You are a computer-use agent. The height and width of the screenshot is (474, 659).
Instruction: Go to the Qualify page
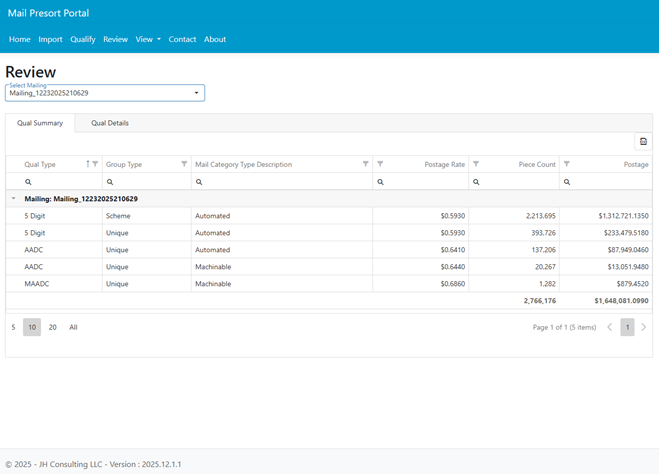point(83,39)
